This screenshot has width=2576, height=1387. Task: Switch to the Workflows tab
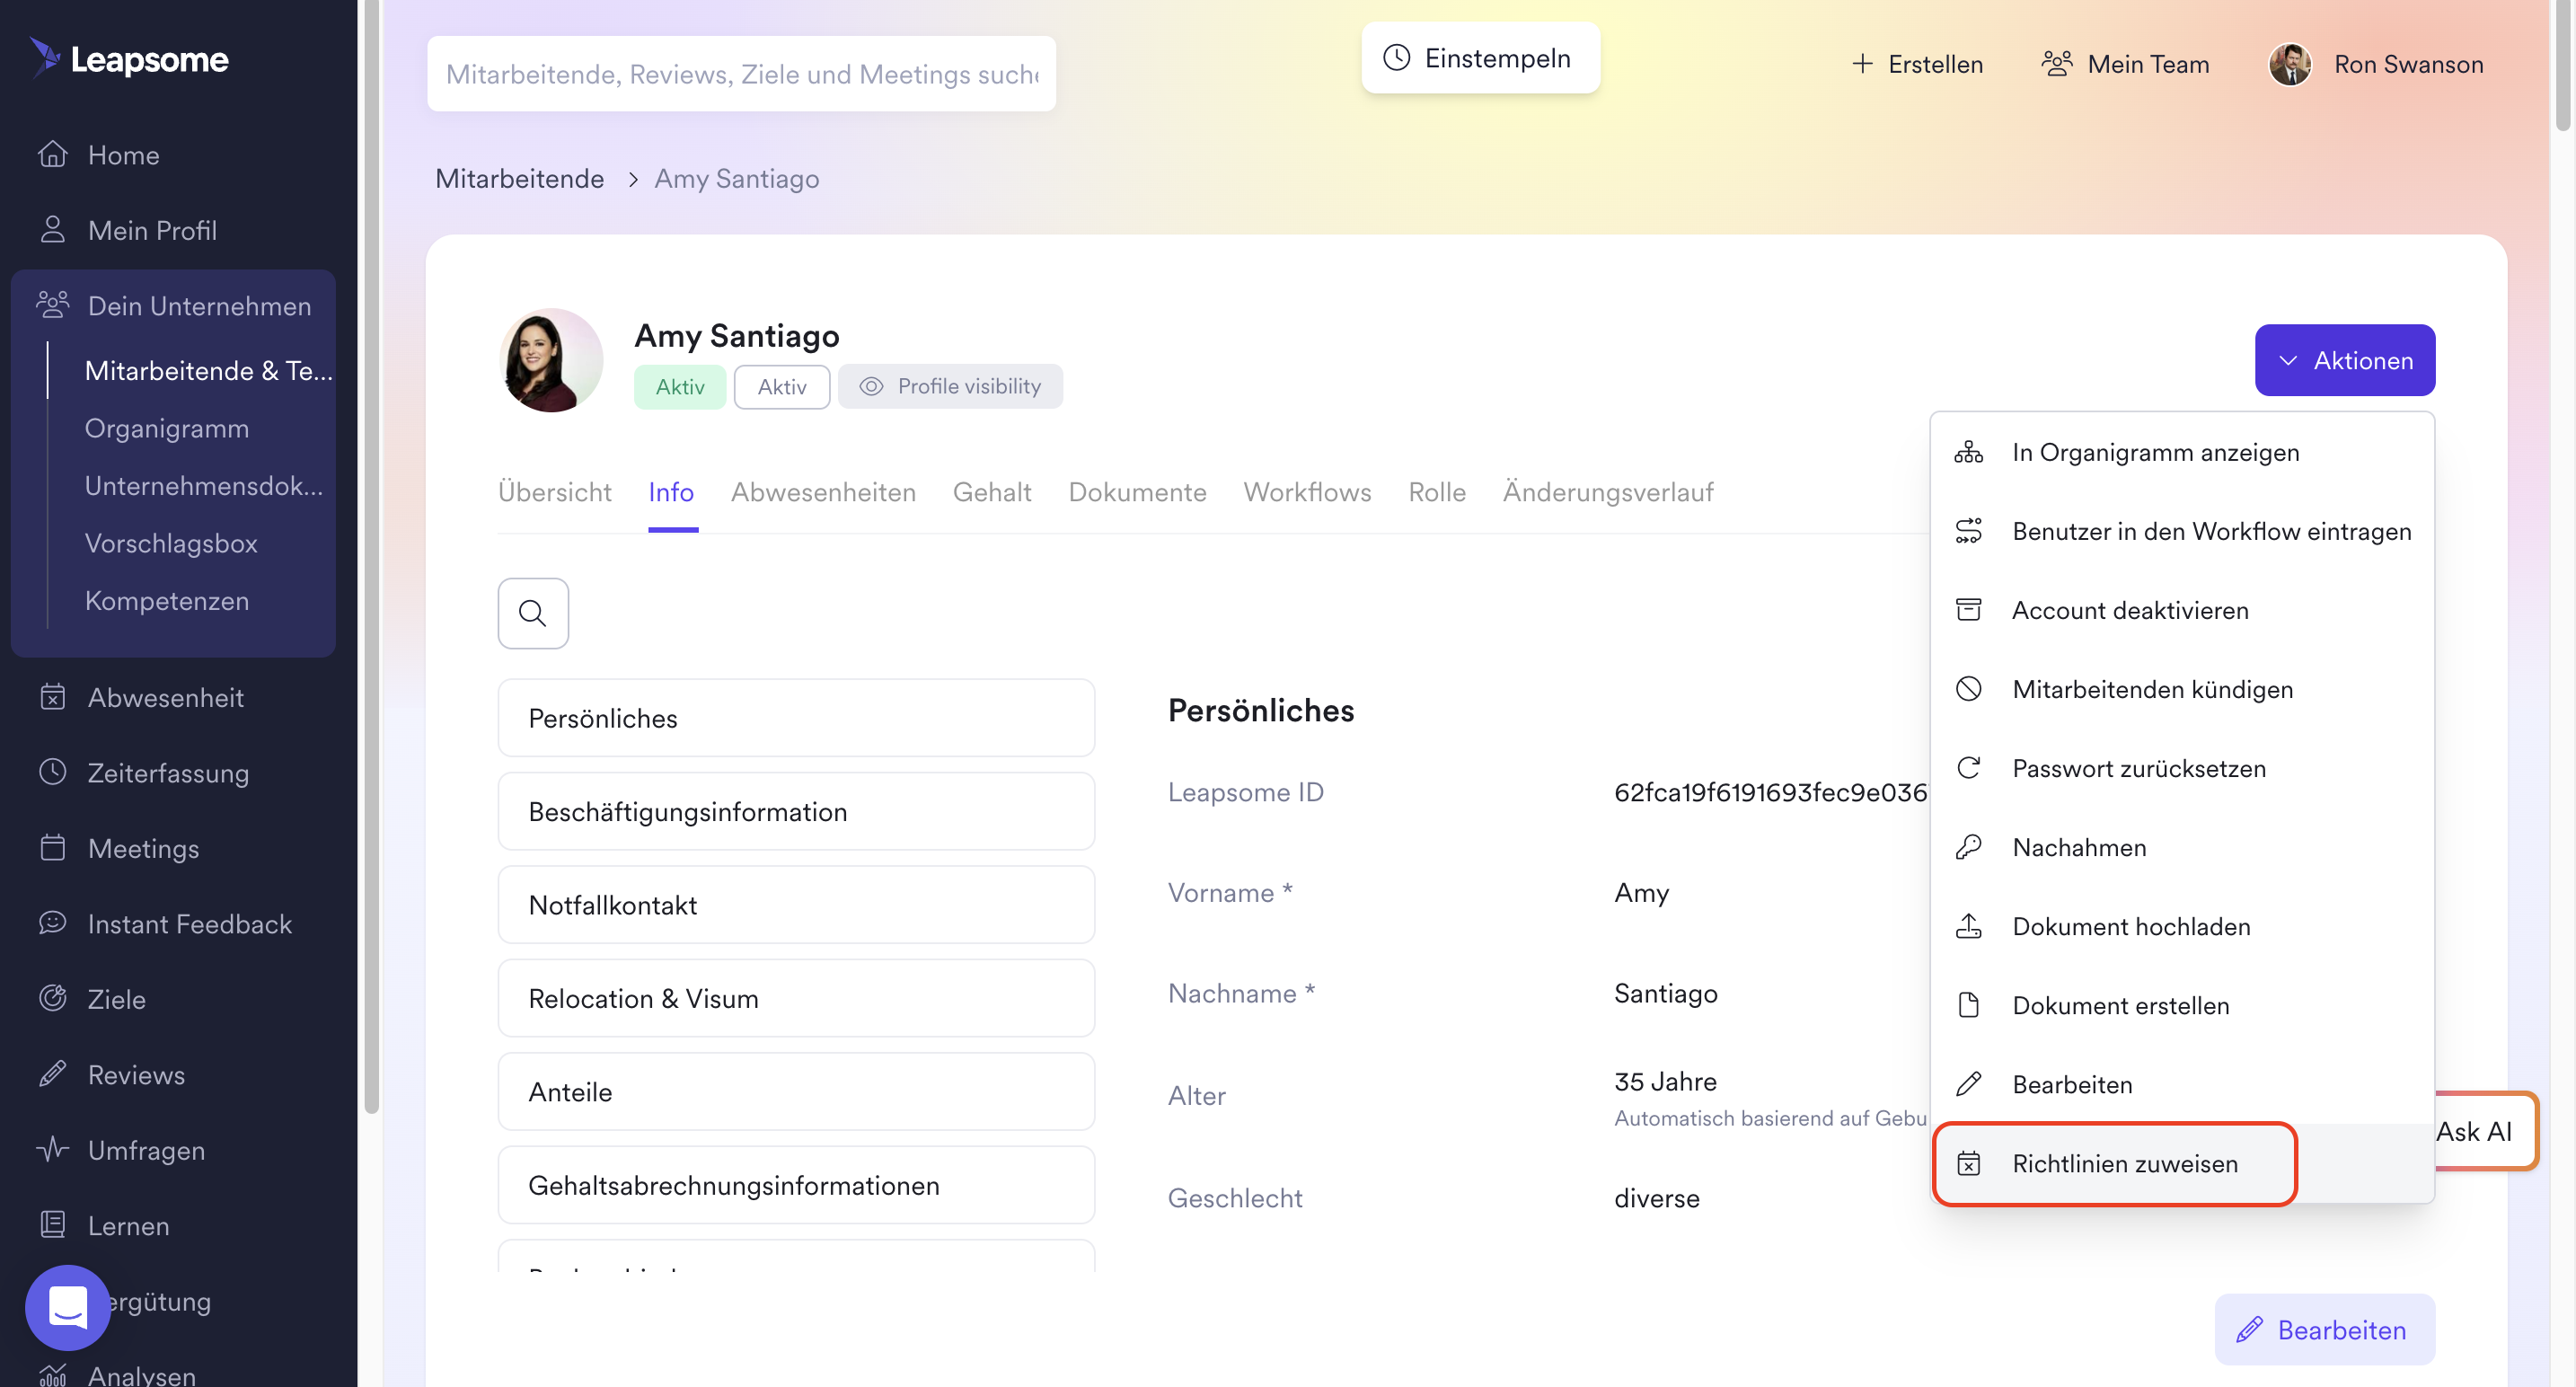[1307, 492]
